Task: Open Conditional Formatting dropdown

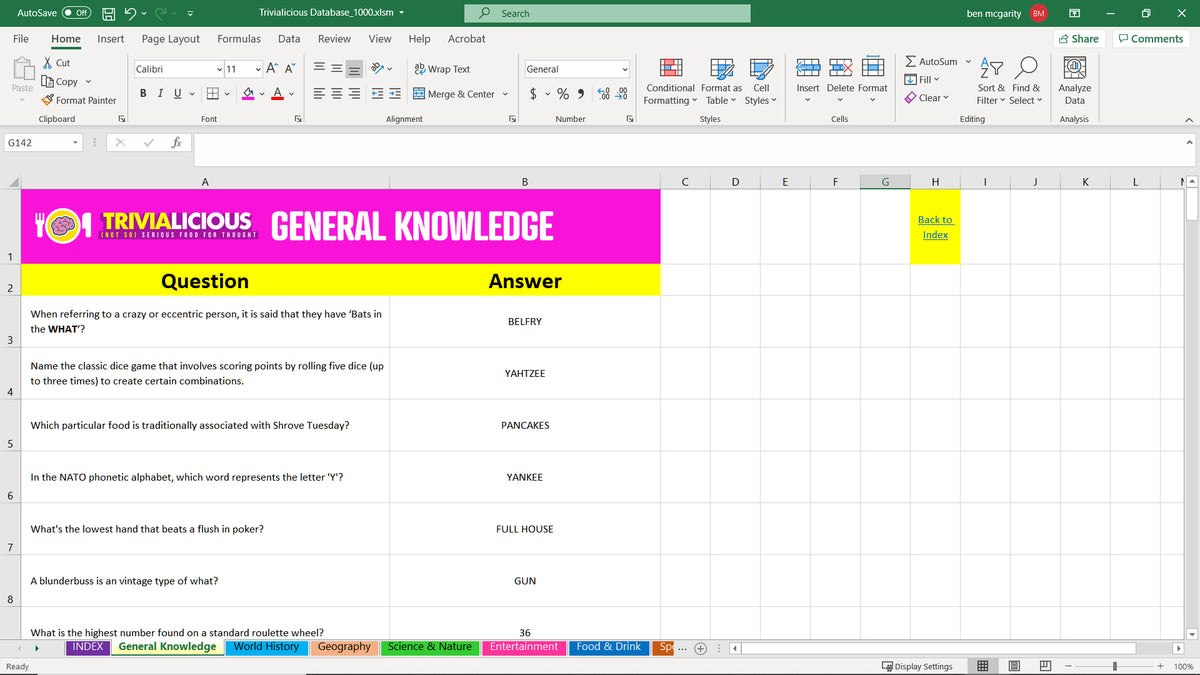Action: pos(670,82)
